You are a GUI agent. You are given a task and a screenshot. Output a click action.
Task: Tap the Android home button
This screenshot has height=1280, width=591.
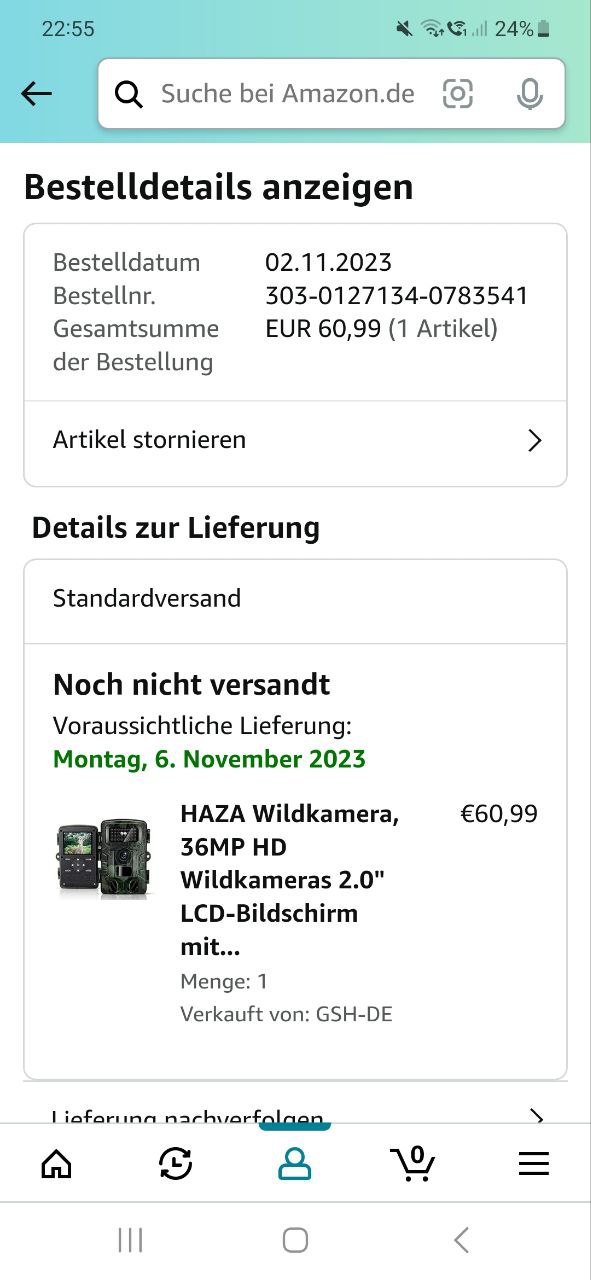tap(295, 1241)
